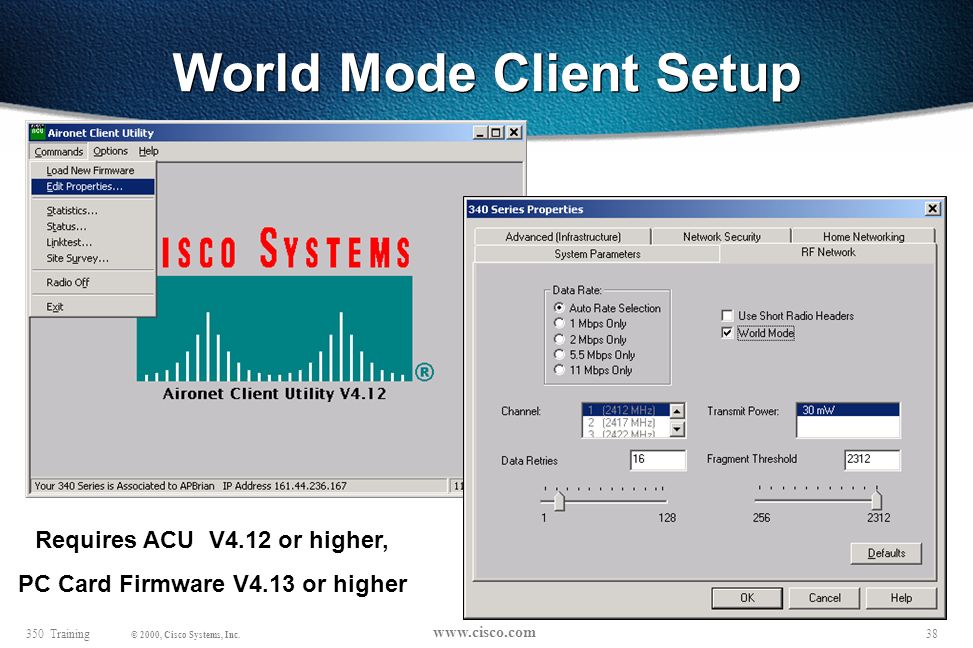Viewport: 973px width, 648px height.
Task: Click the Aironet Client Utility title bar icon
Action: click(x=37, y=132)
